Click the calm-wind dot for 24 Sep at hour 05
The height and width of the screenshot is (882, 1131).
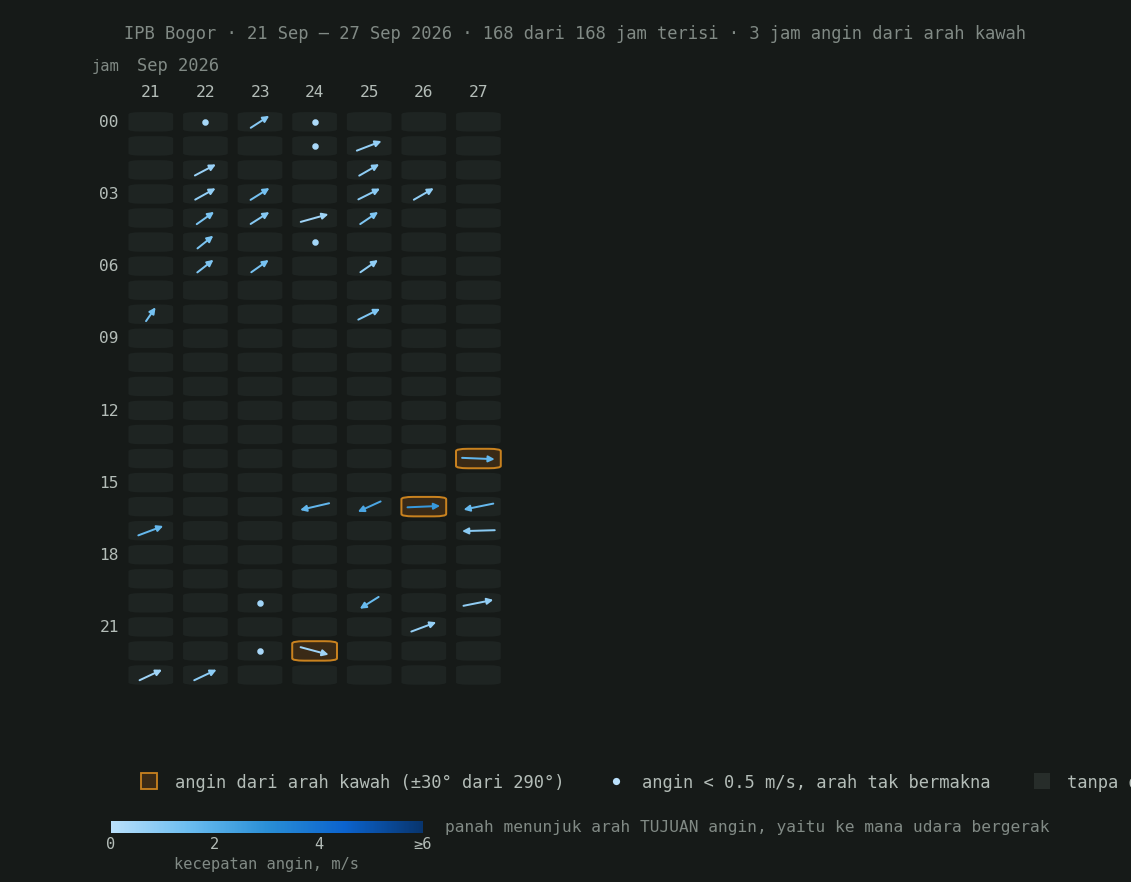pyautogui.click(x=315, y=242)
